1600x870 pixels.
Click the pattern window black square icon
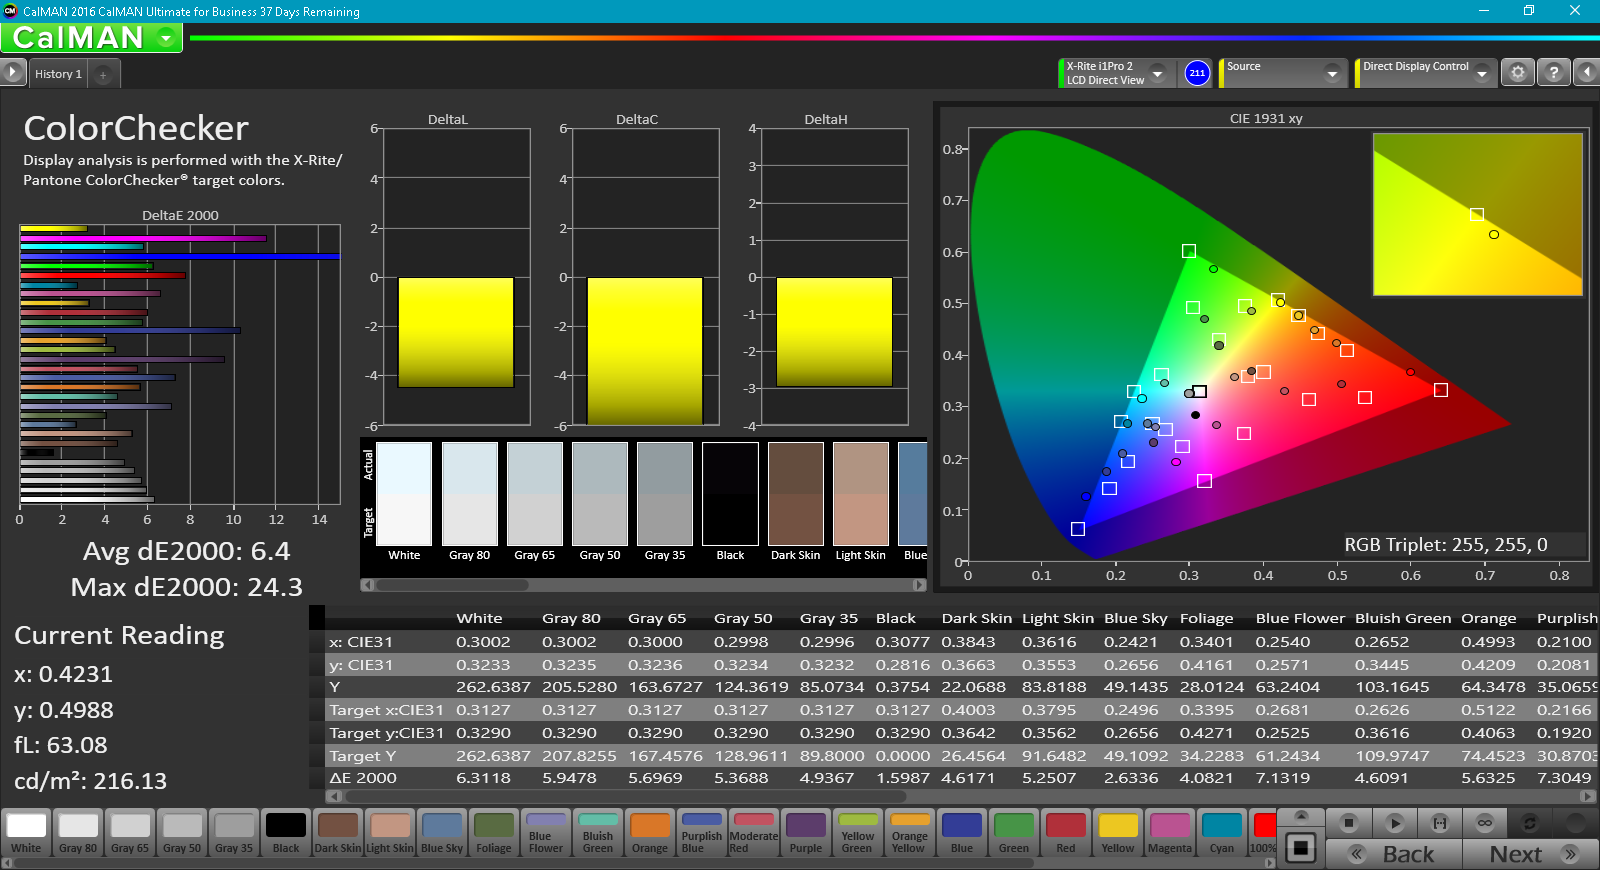1301,848
